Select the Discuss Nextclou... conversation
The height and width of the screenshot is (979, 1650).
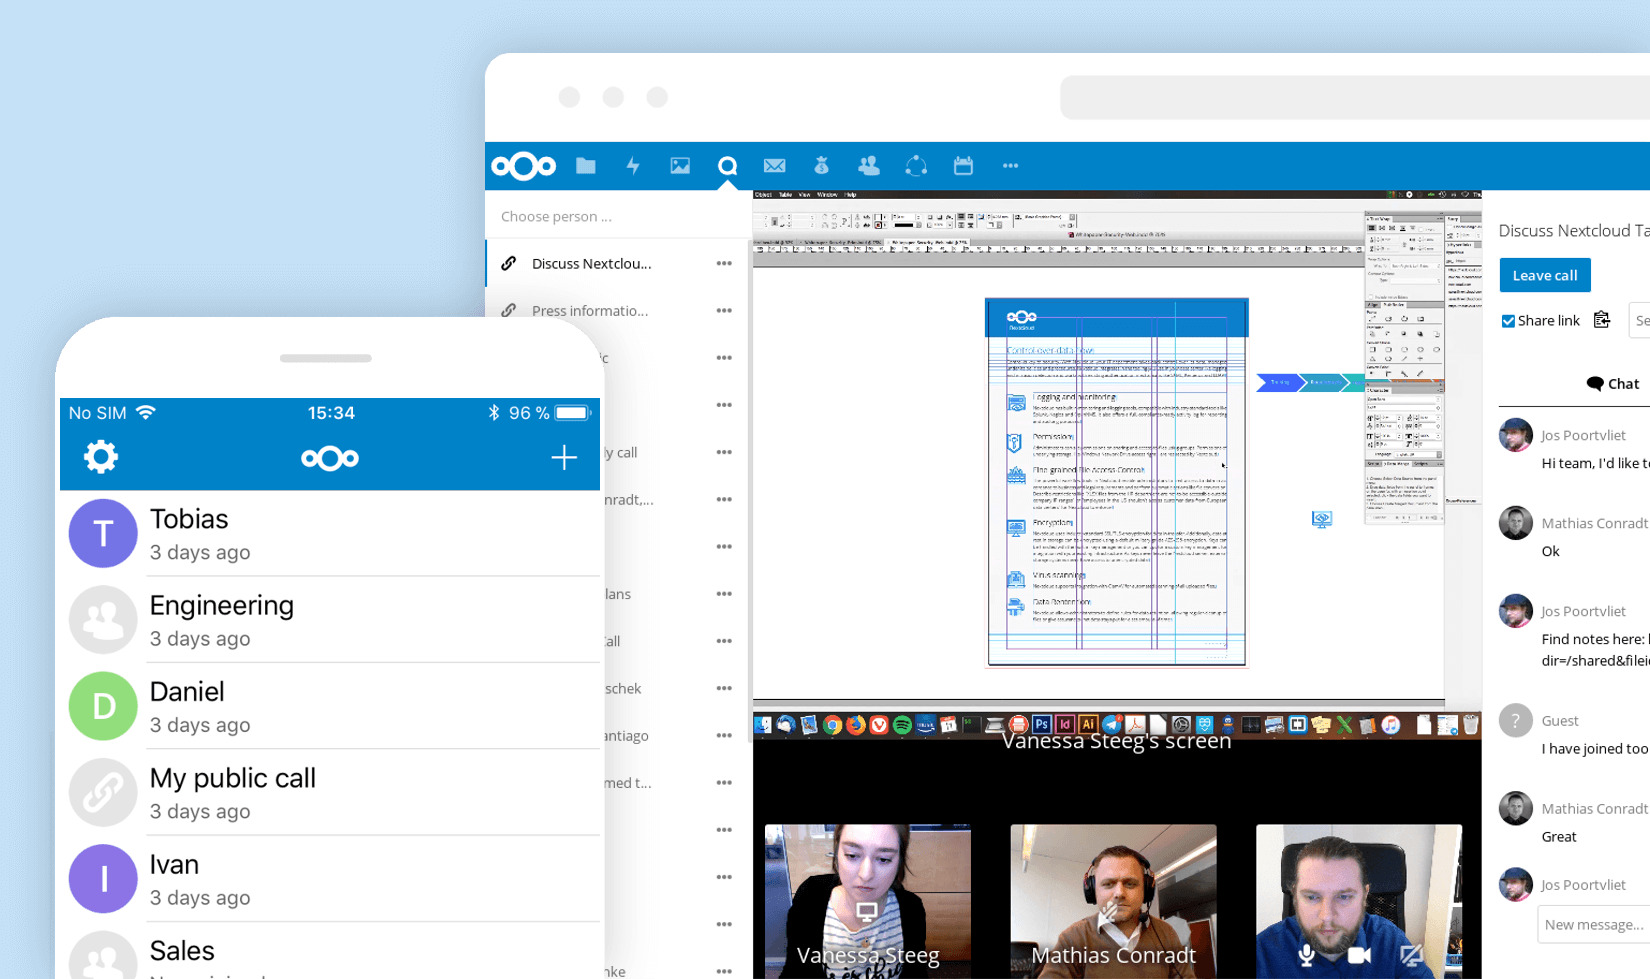click(618, 264)
